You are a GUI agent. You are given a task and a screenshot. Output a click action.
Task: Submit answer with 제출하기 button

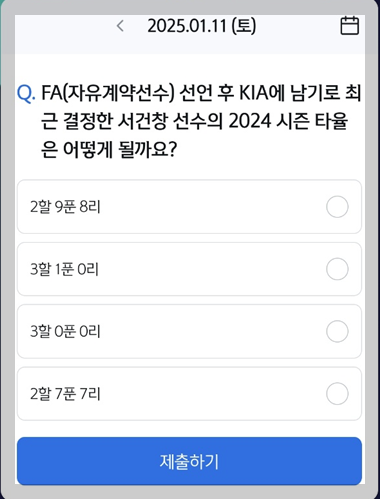[x=189, y=461]
